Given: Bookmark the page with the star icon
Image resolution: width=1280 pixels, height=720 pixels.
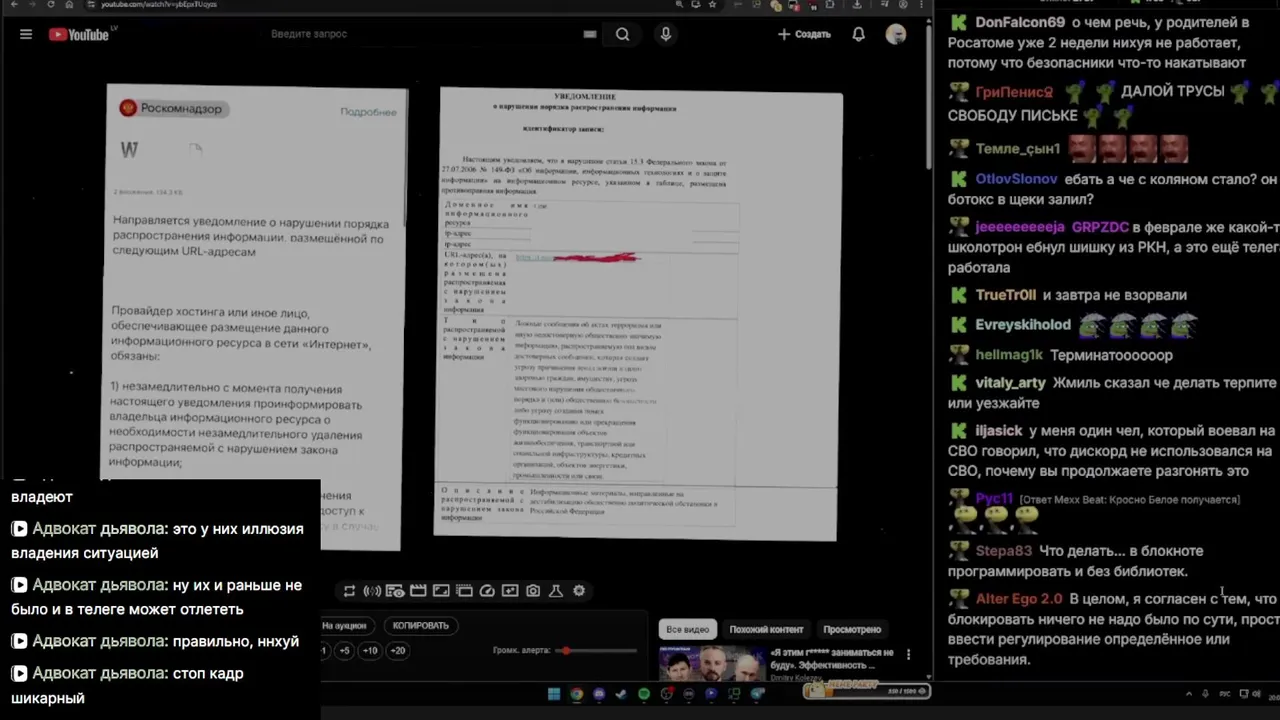Looking at the screenshot, I should click(x=712, y=4).
